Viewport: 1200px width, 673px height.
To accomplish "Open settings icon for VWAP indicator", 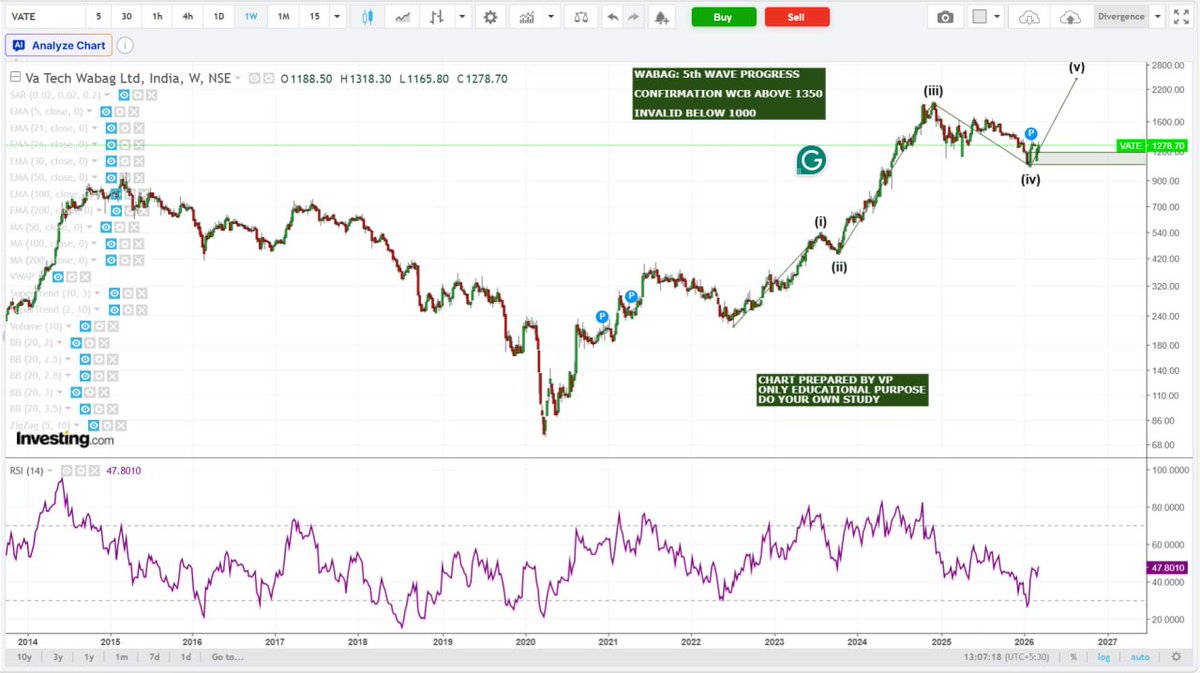I will pyautogui.click(x=71, y=276).
